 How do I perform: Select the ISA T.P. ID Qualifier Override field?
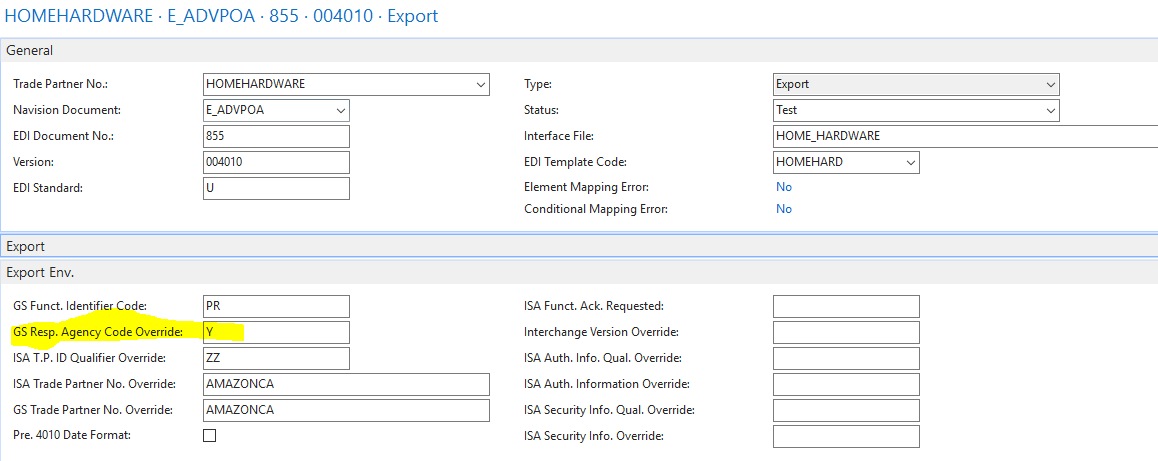276,358
